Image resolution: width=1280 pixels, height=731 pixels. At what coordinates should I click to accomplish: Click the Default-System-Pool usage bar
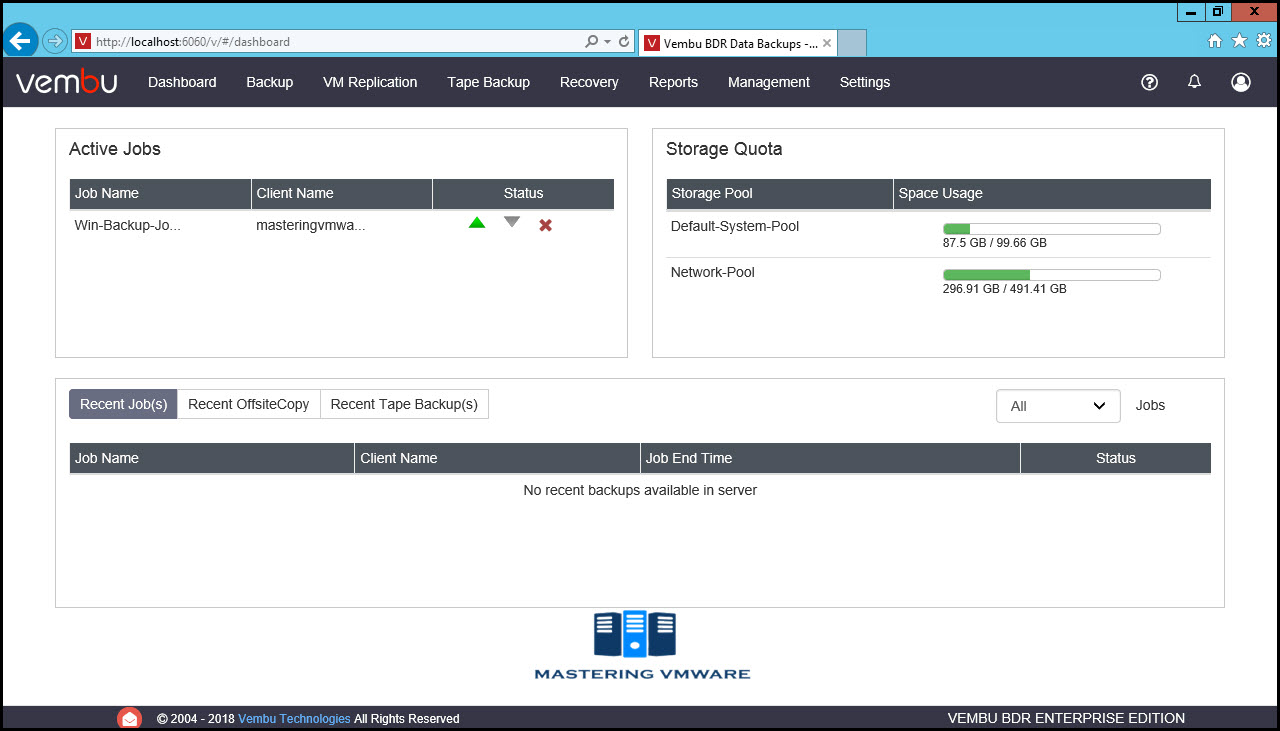[x=1051, y=229]
